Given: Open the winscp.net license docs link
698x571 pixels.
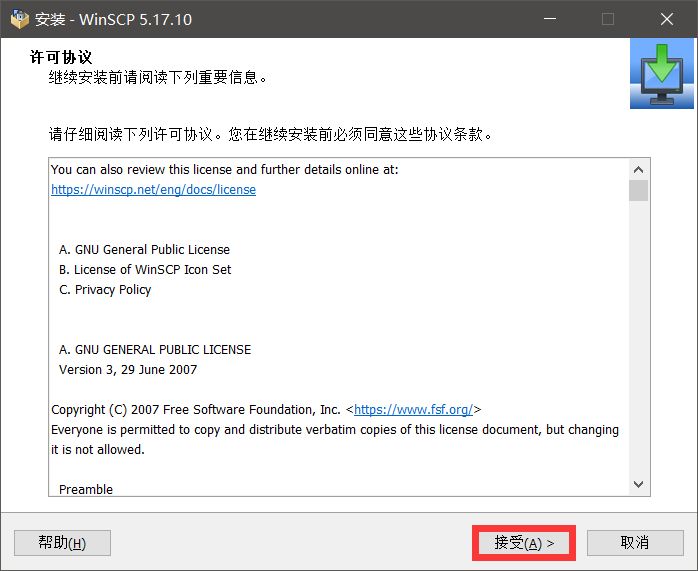Looking at the screenshot, I should click(x=153, y=190).
